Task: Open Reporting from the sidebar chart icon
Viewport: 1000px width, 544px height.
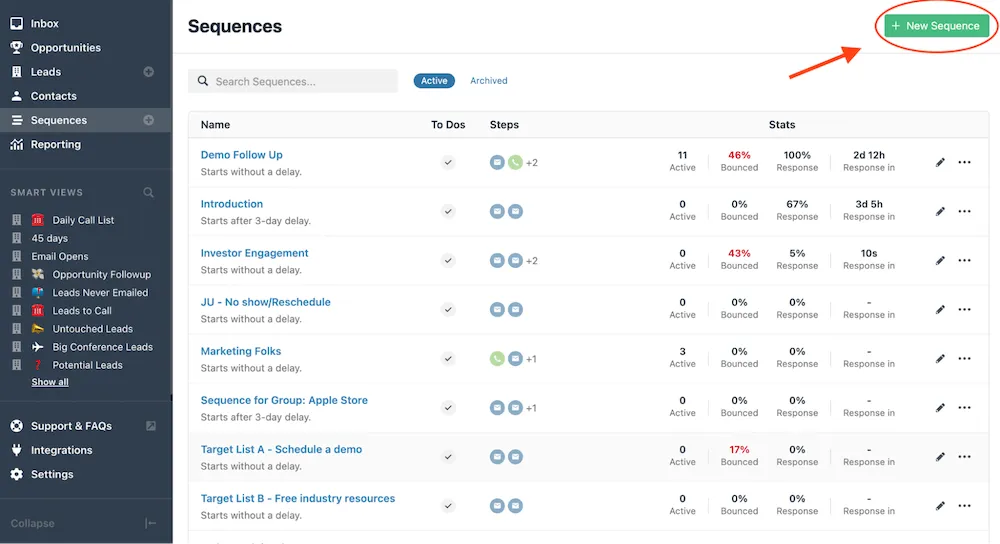Action: click(x=17, y=144)
